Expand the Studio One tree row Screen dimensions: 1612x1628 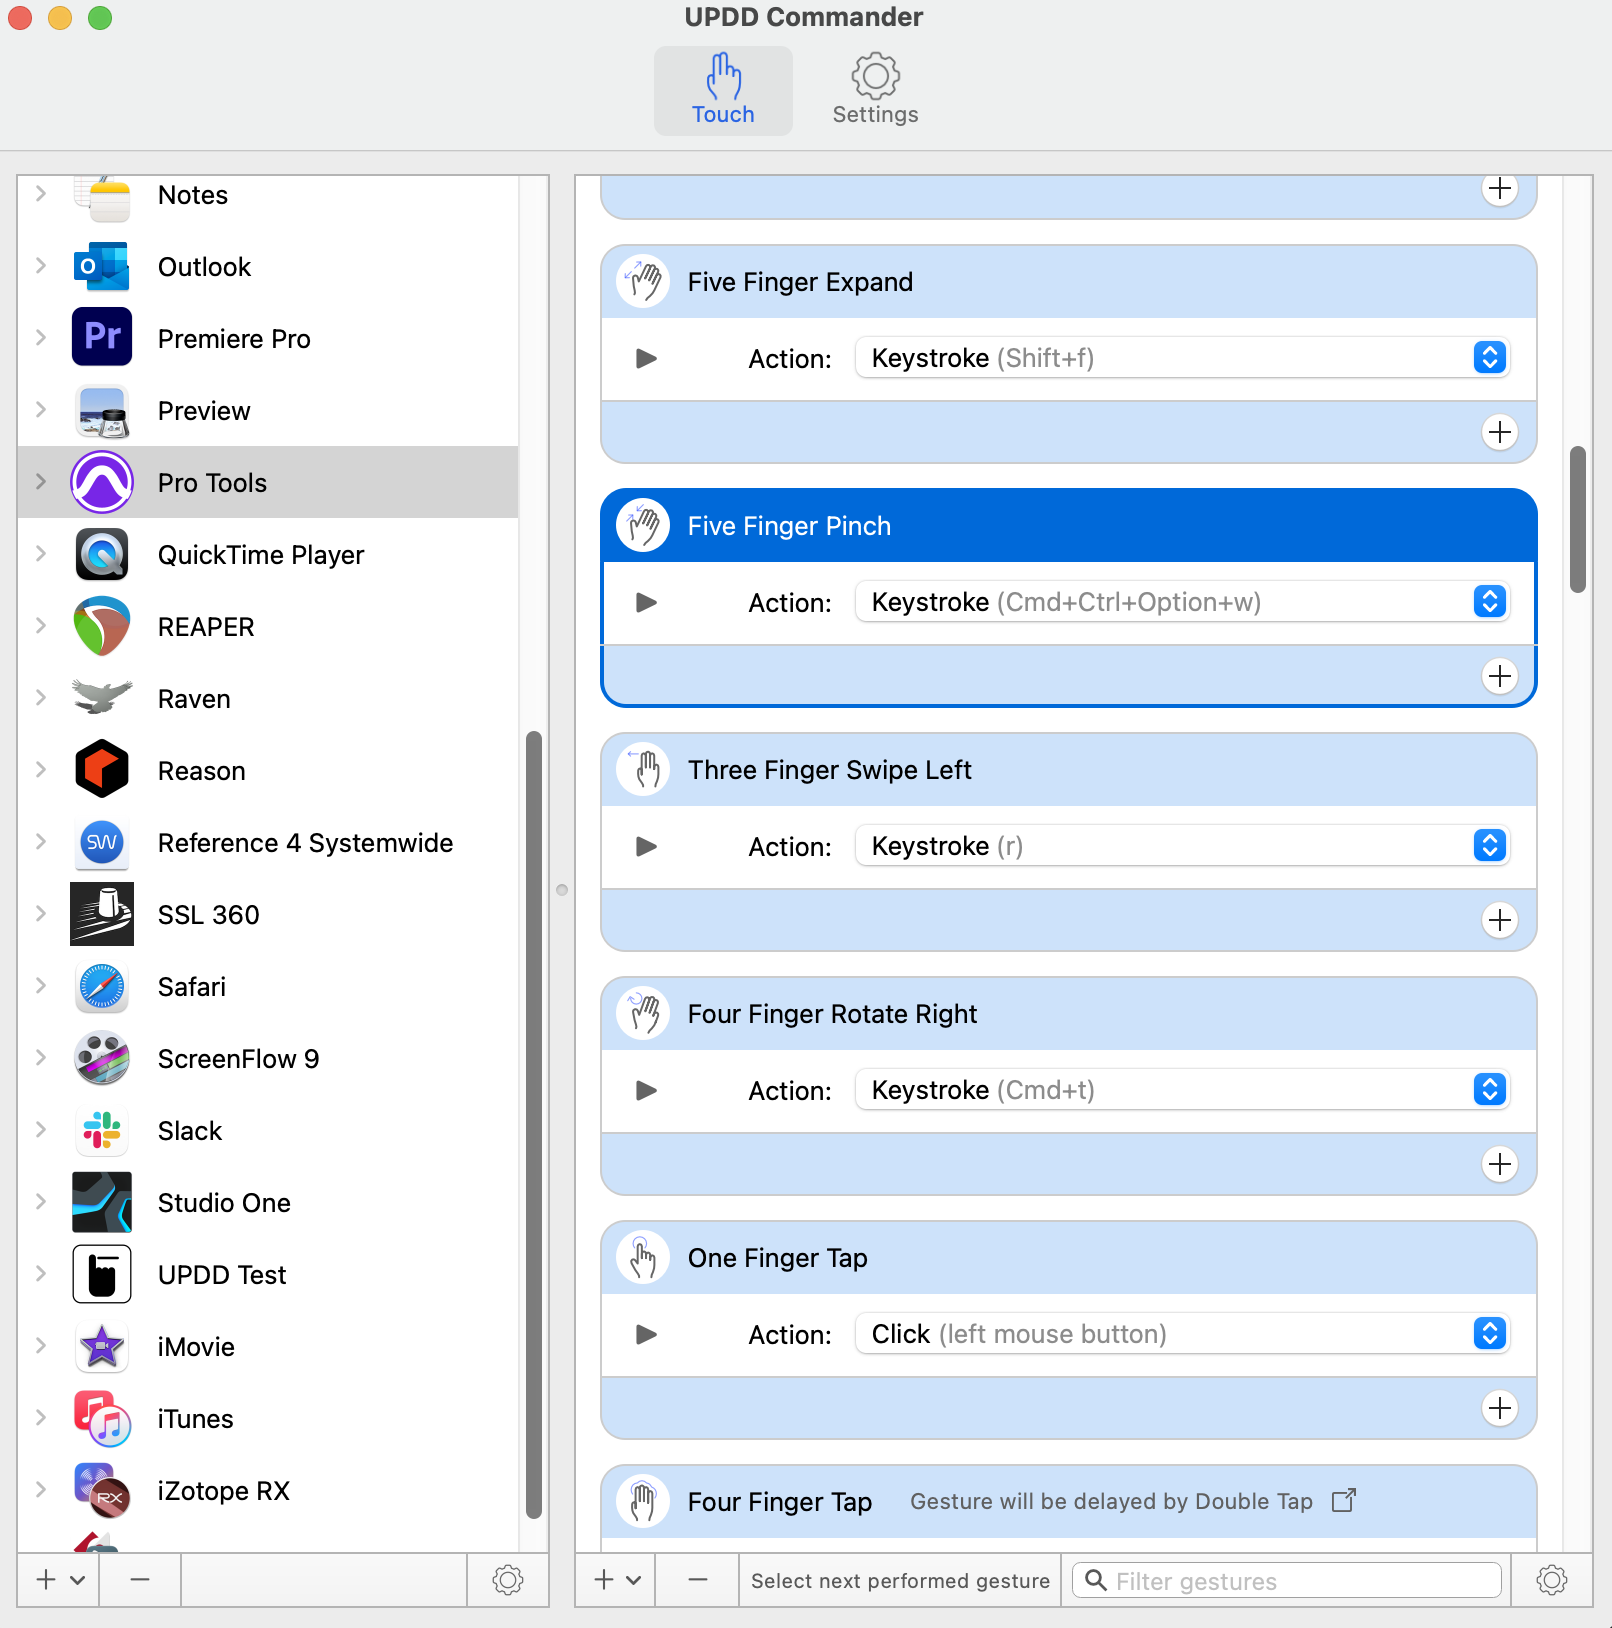point(41,1201)
